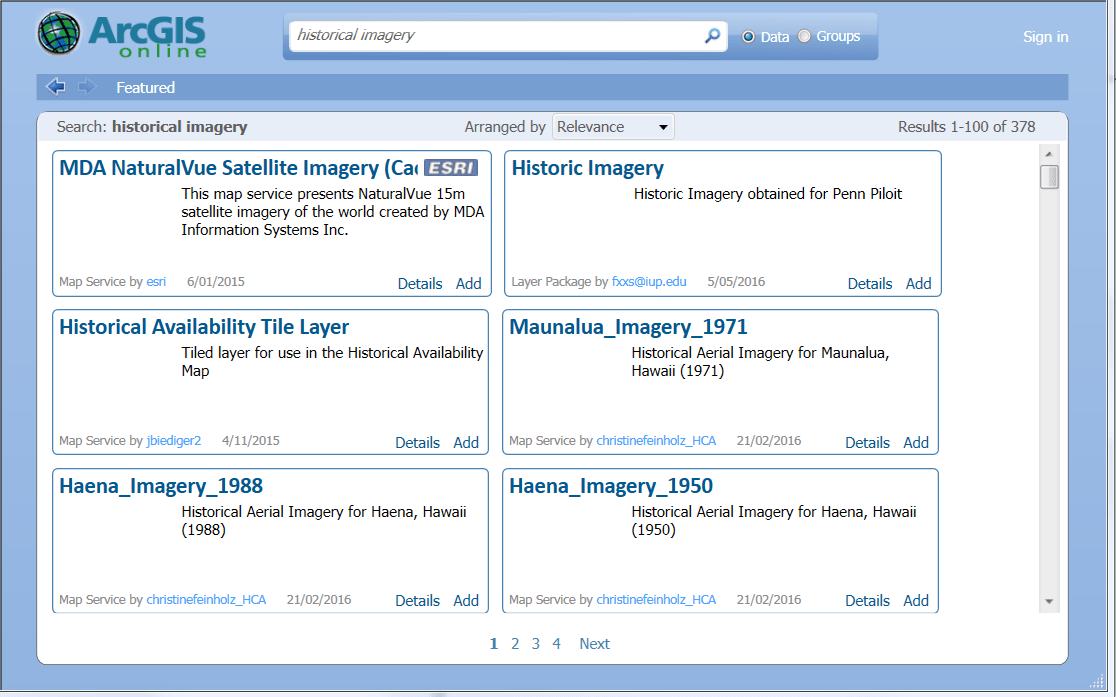Select the Data search scope
Viewport: 1116px width, 697px height.
748,36
